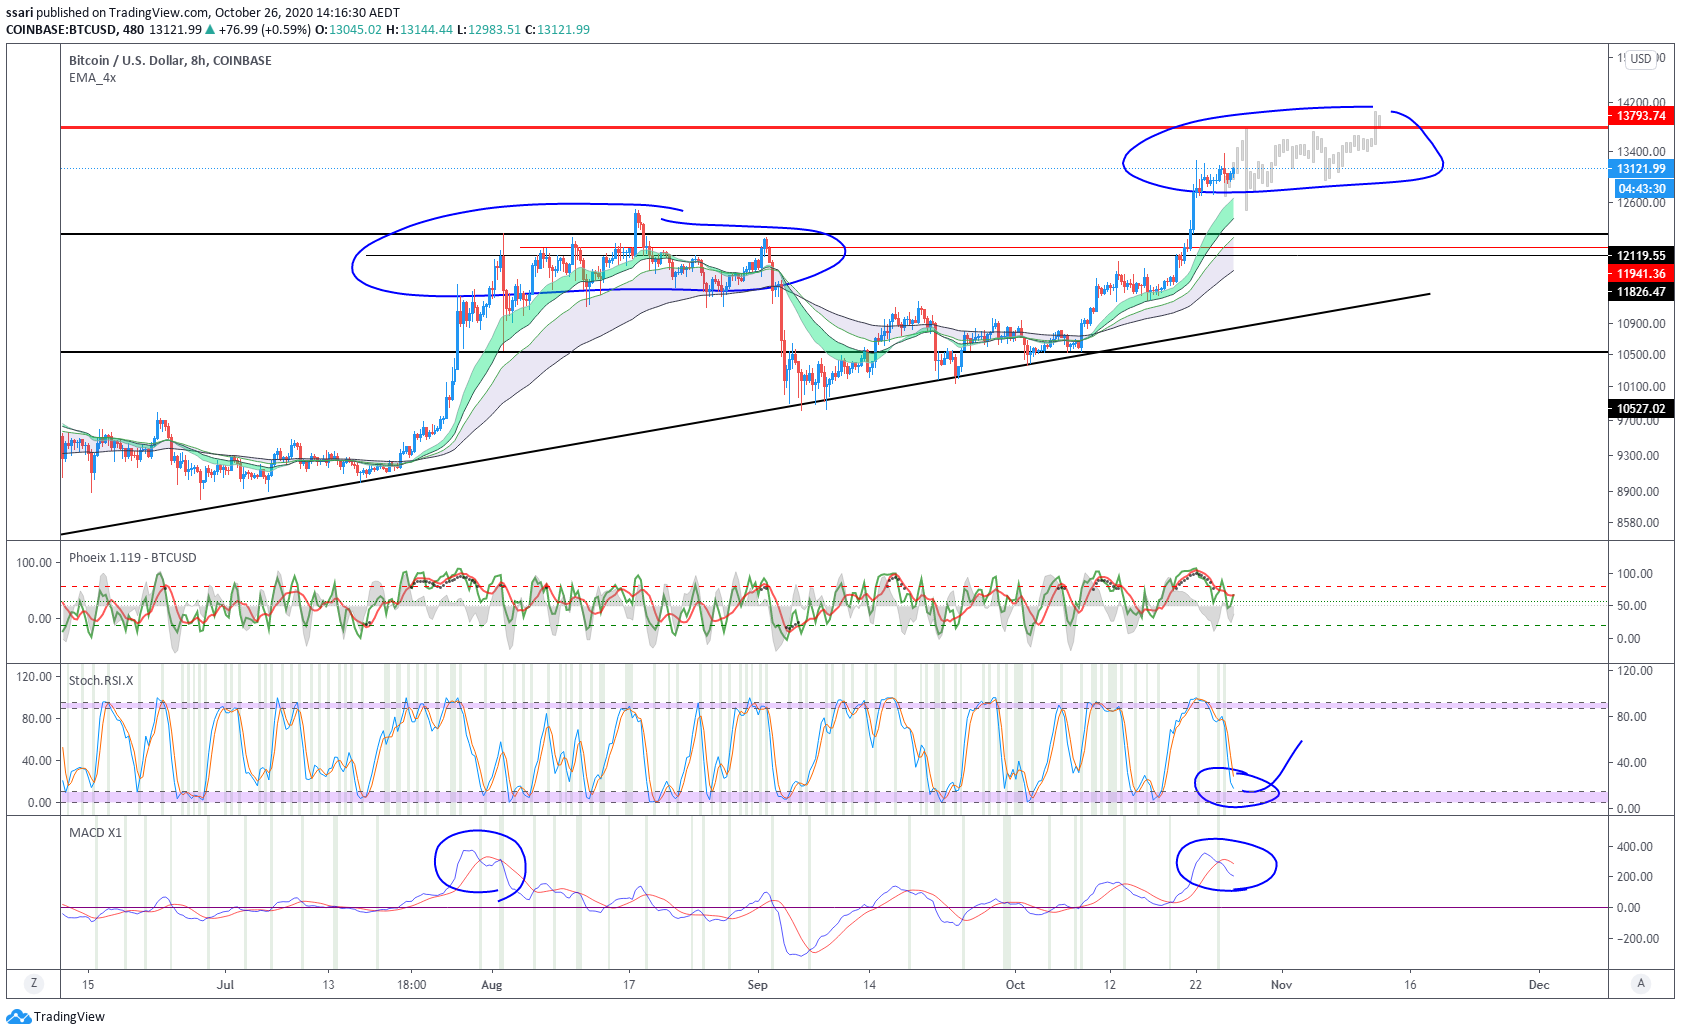Click the +76.99 (+0.59%) change value
Viewport: 1681px width, 1035px height.
(x=264, y=30)
